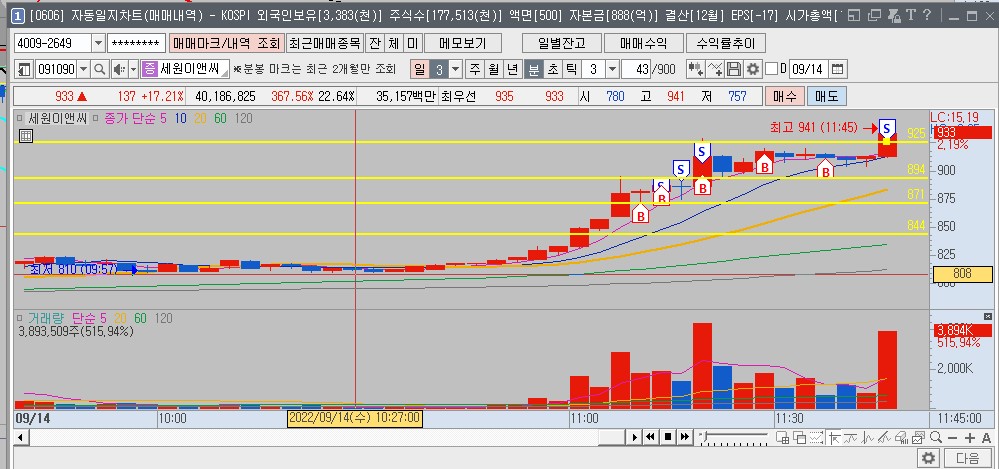Click the zoom magnifier in the bottom toolbar
The height and width of the screenshot is (469, 999).
tap(936, 437)
